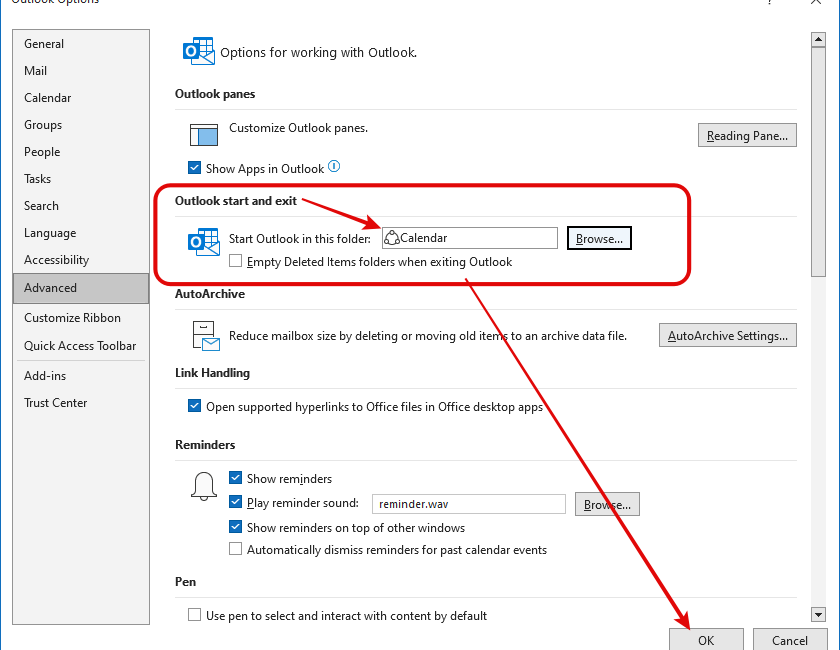This screenshot has height=650, width=840.
Task: Click the scrollbar up arrow
Action: tap(818, 39)
